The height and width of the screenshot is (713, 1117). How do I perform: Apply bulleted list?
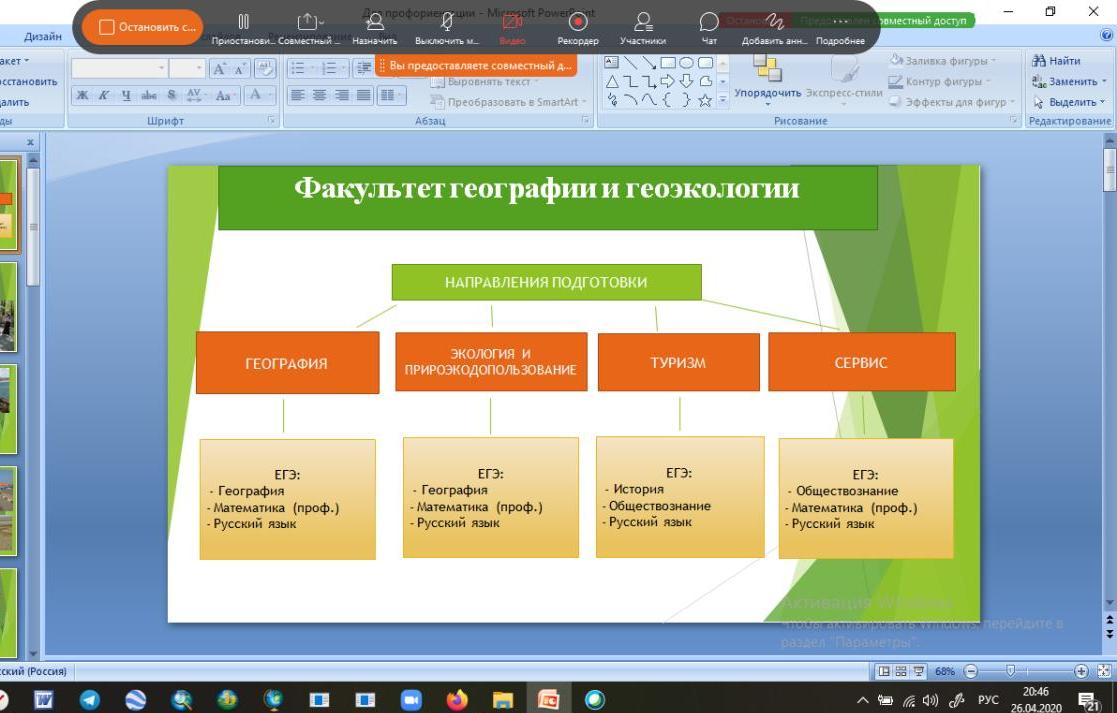[x=301, y=68]
